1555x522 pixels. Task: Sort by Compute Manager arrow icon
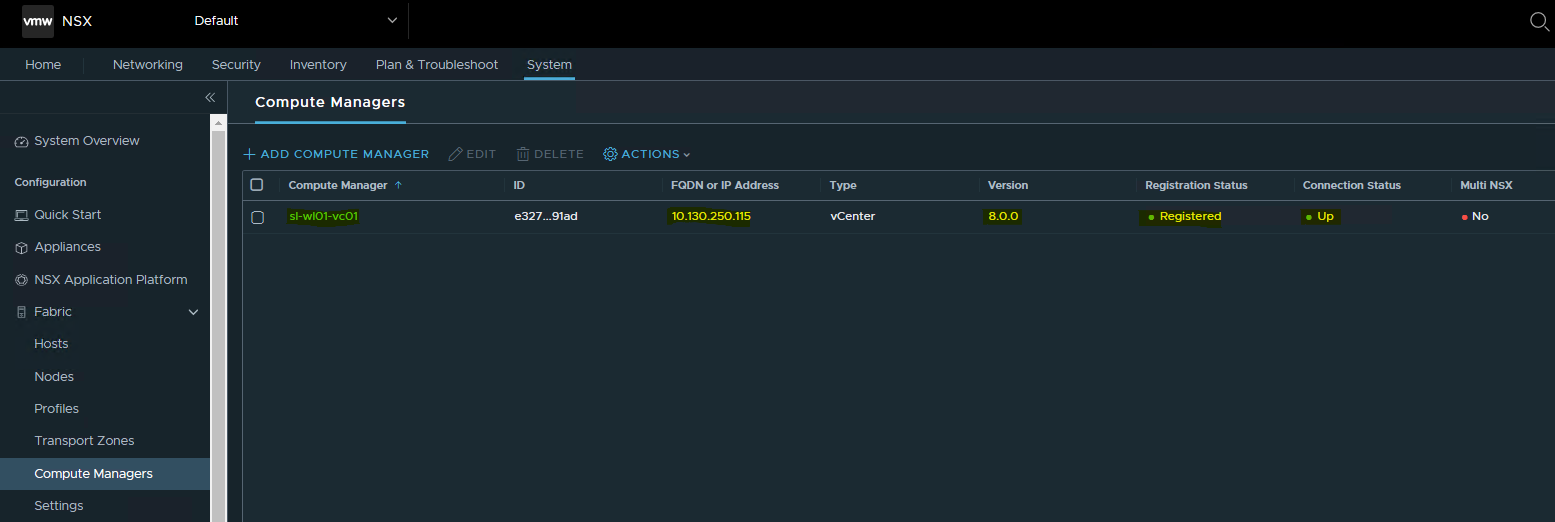point(398,185)
